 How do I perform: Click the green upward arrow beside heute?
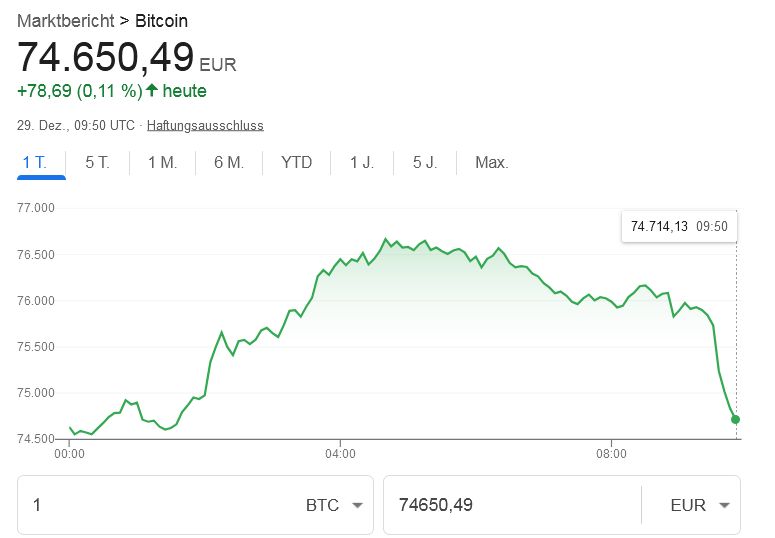pos(152,91)
